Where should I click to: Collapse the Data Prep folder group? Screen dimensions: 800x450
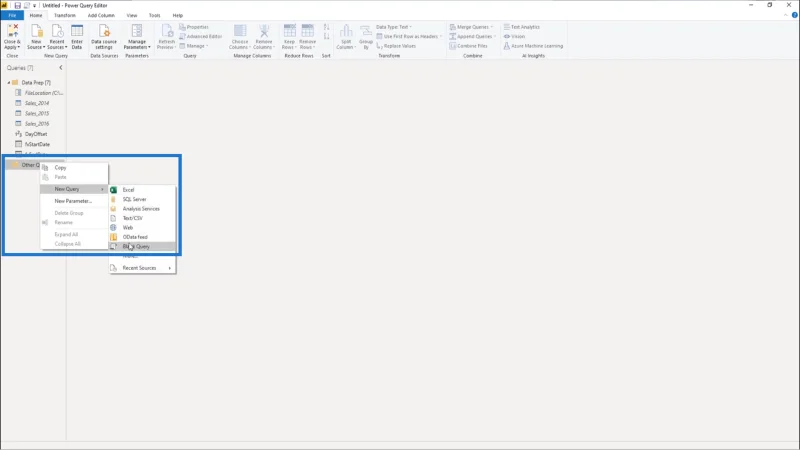click(x=9, y=83)
